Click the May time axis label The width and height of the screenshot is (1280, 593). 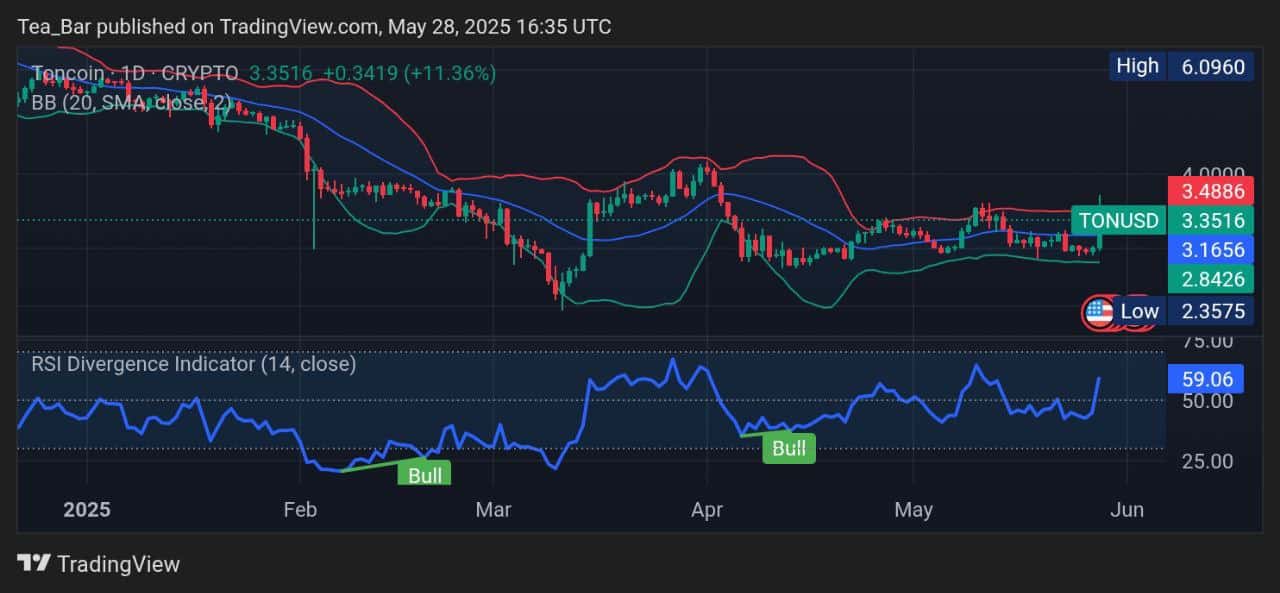[x=913, y=510]
